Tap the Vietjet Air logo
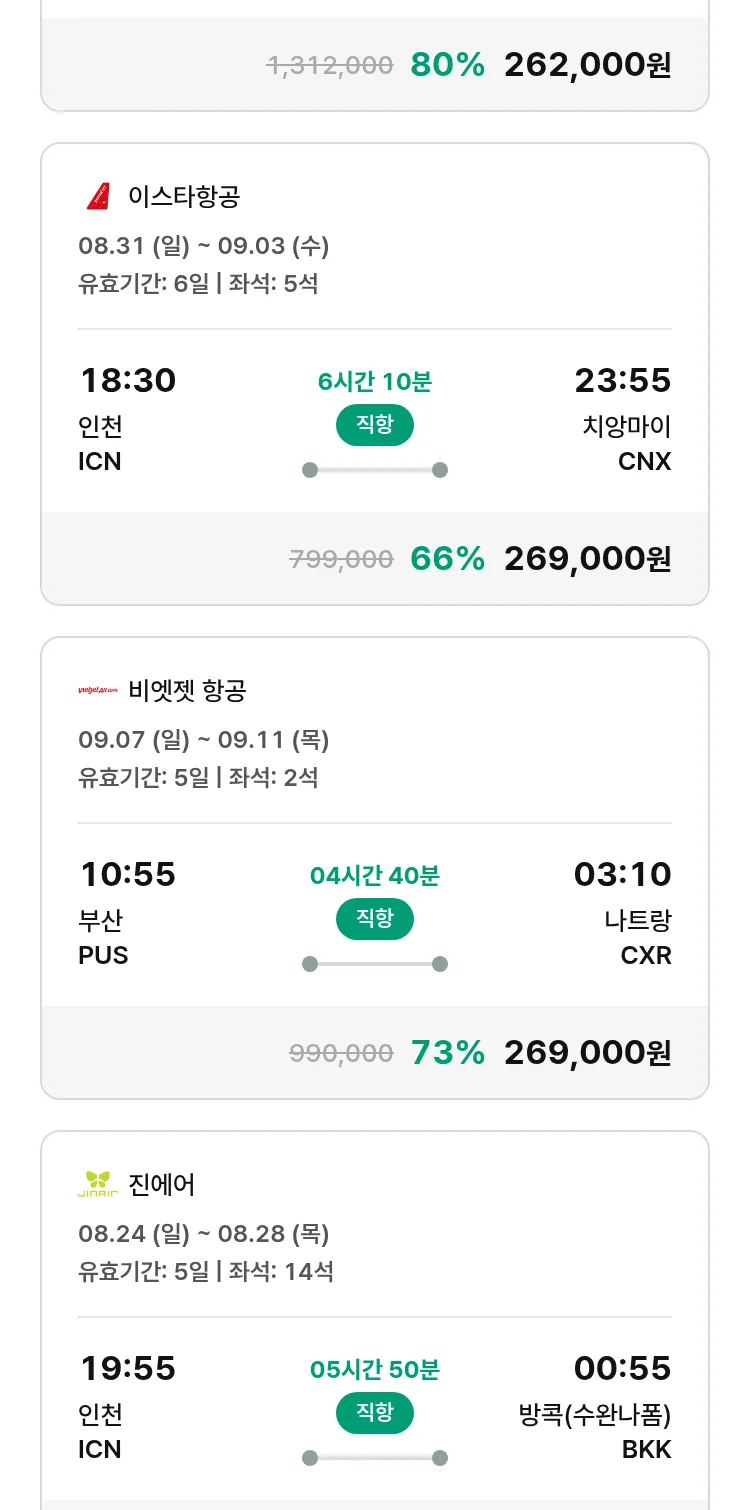Image resolution: width=750 pixels, height=1510 pixels. tap(98, 690)
